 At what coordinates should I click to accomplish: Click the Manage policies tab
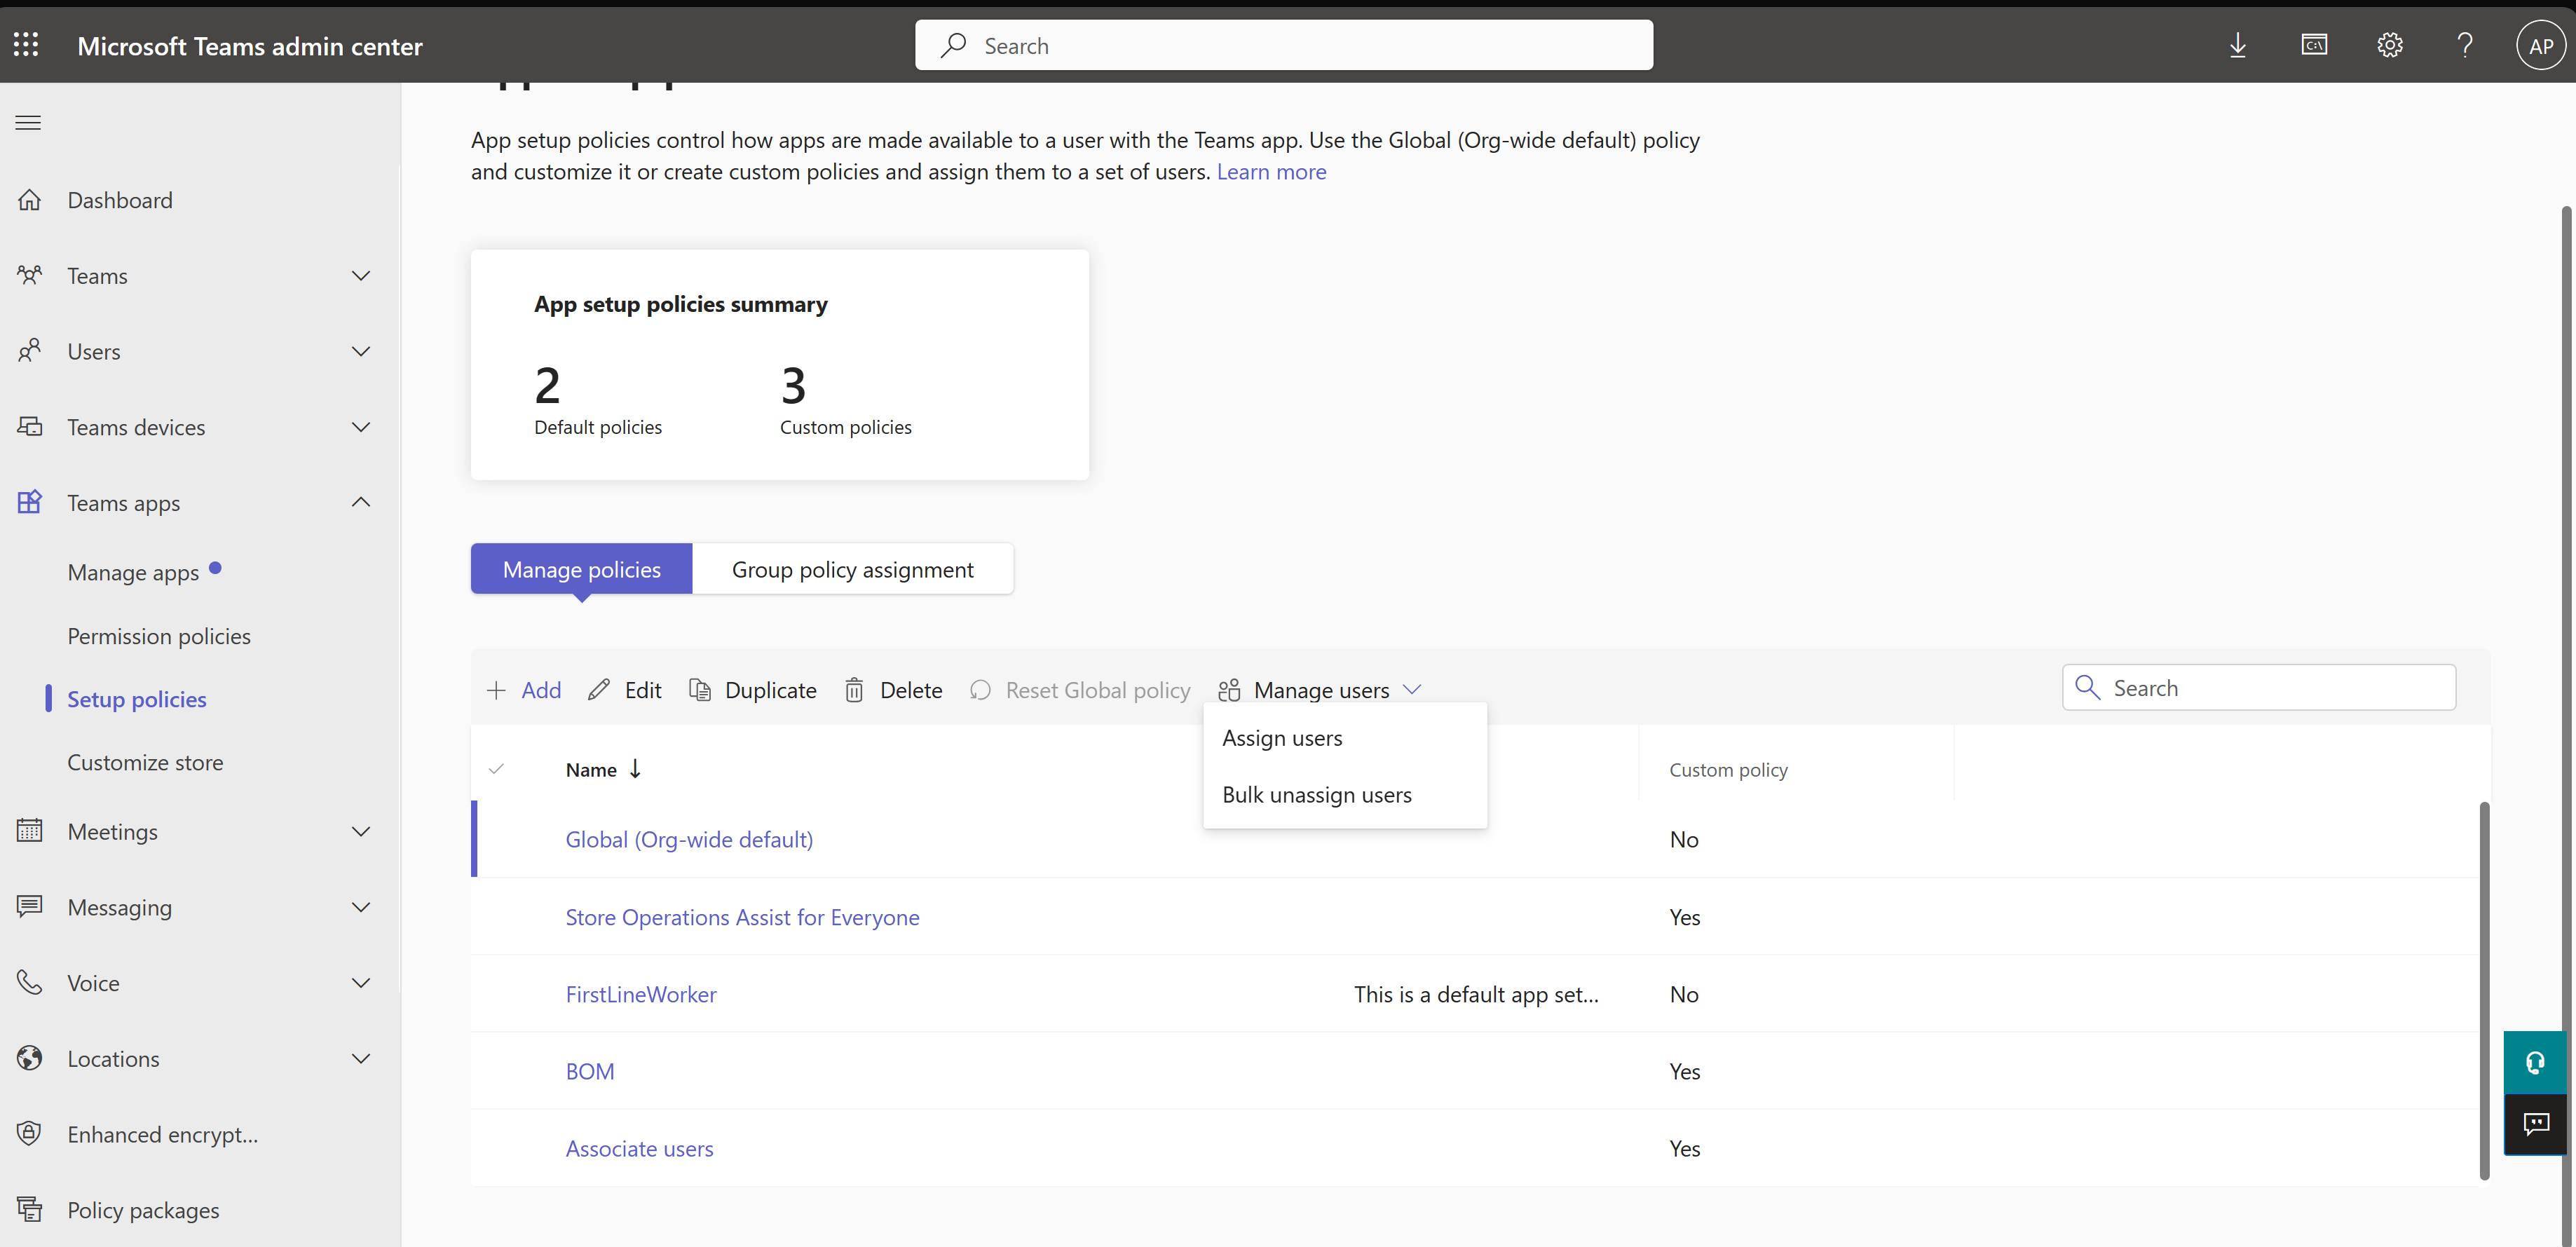point(582,568)
